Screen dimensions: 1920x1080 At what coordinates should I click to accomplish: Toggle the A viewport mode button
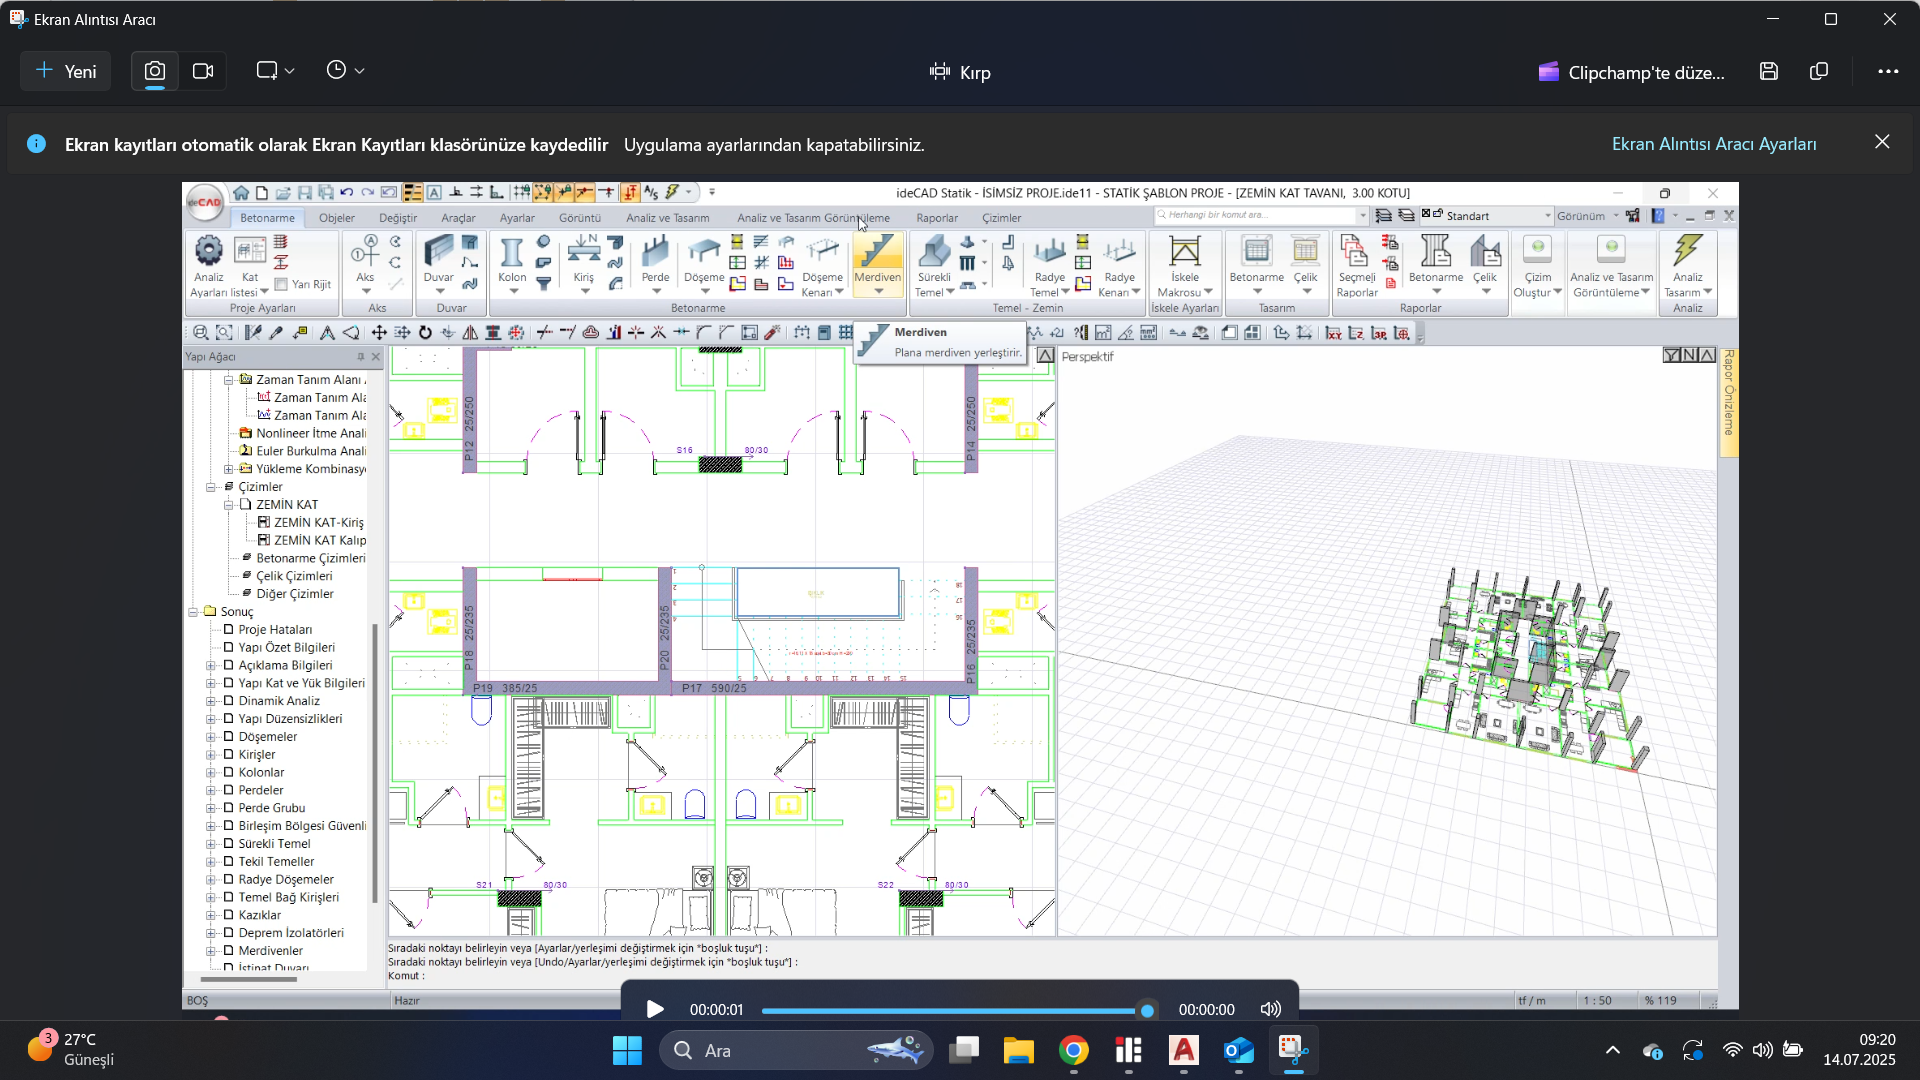coord(1707,355)
